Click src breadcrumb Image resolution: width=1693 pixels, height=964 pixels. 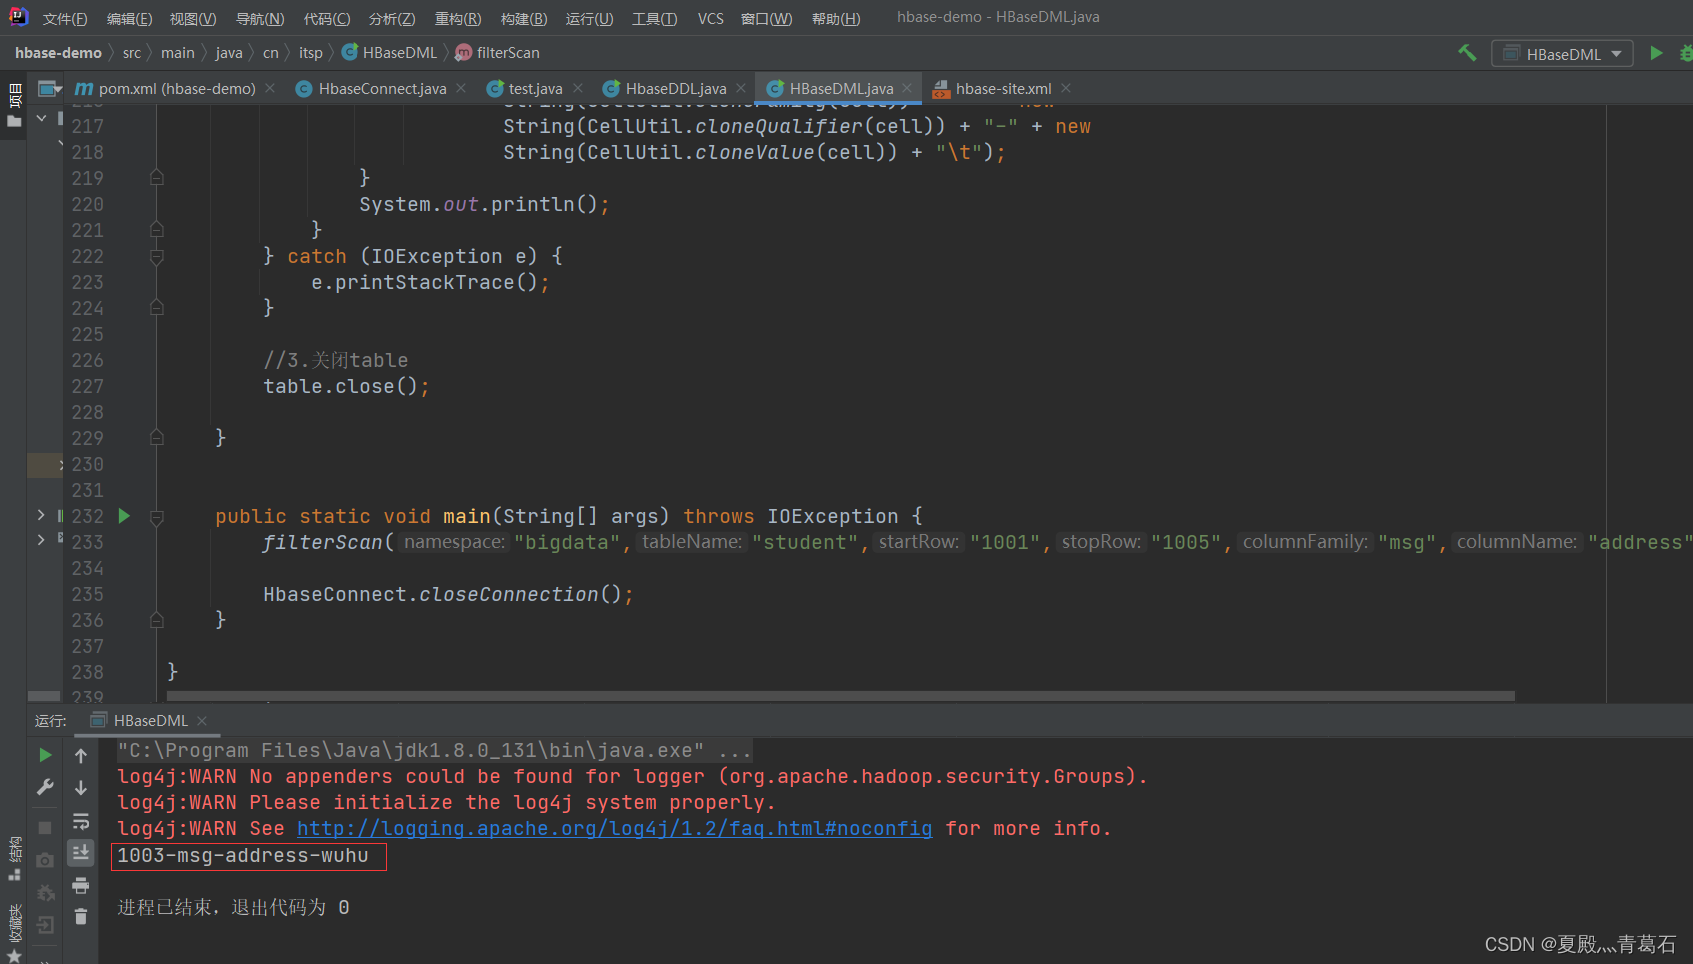(132, 53)
